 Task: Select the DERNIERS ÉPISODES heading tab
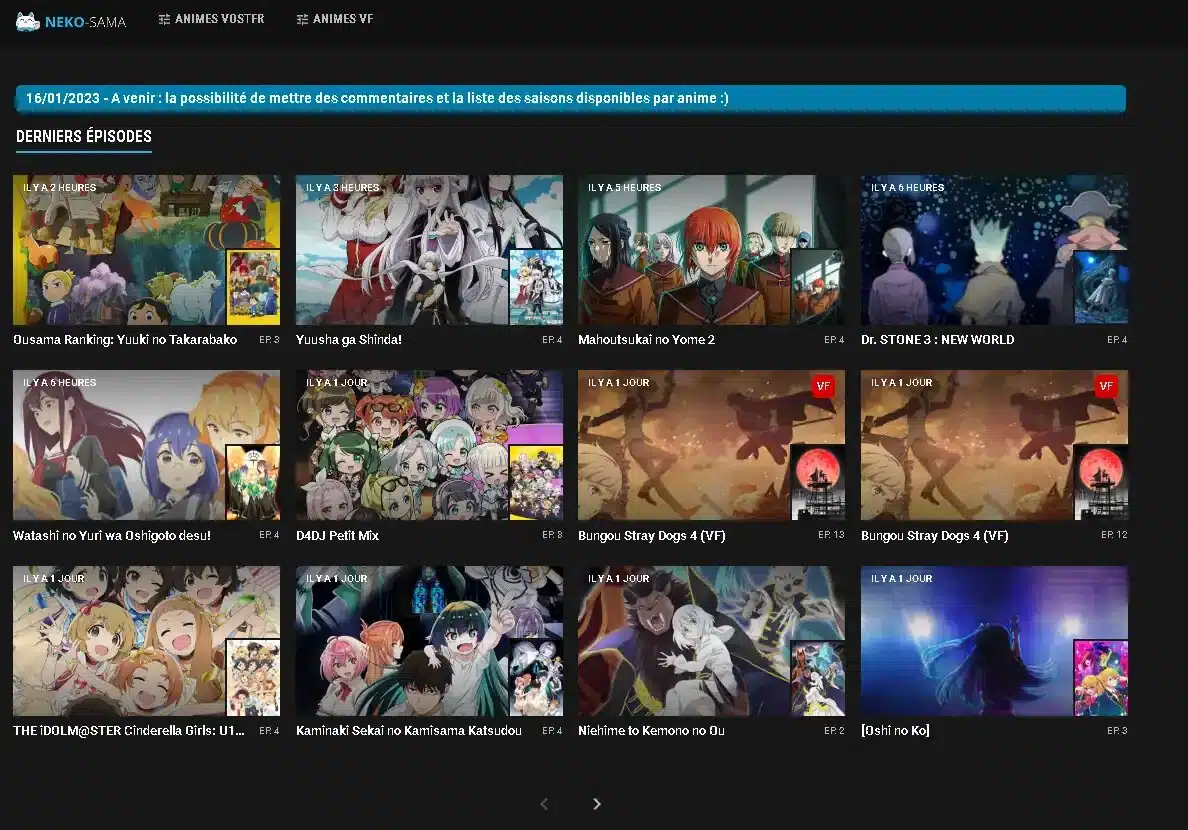pyautogui.click(x=83, y=136)
